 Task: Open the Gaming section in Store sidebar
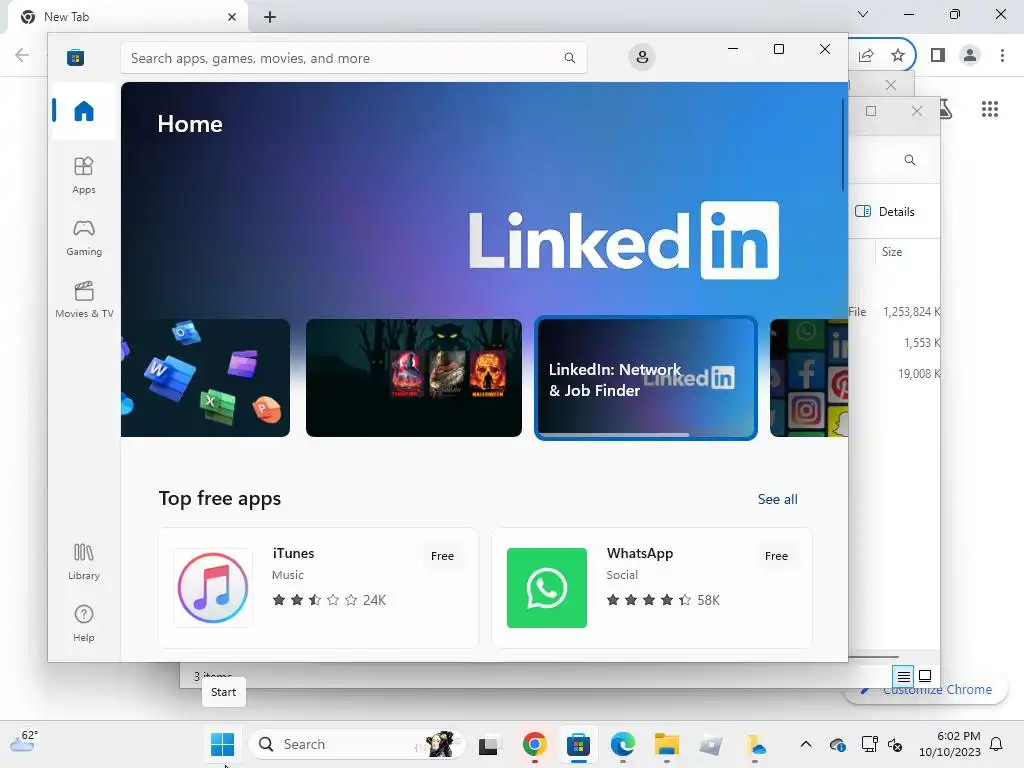pyautogui.click(x=84, y=238)
